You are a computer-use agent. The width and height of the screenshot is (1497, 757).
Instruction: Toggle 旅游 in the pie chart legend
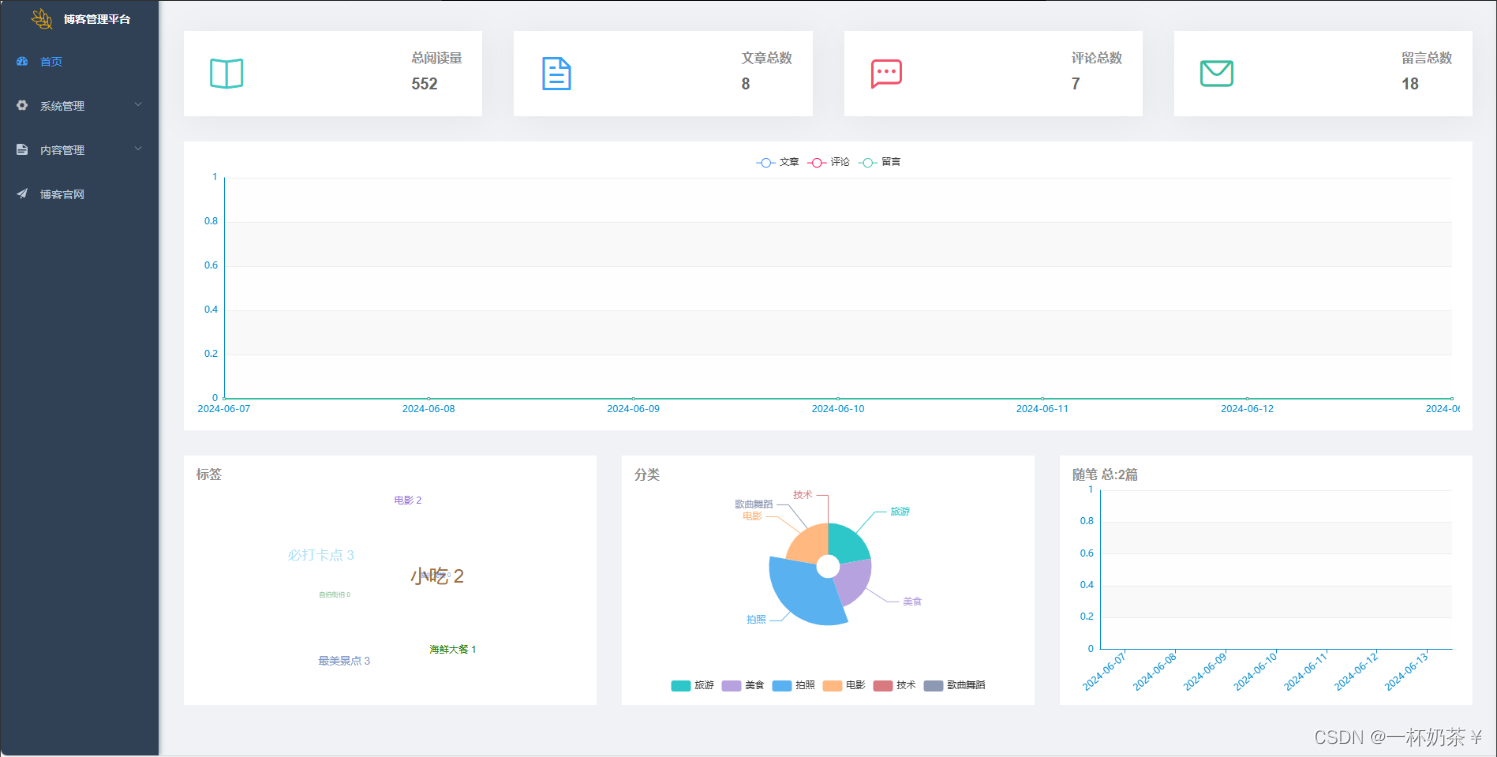click(692, 685)
